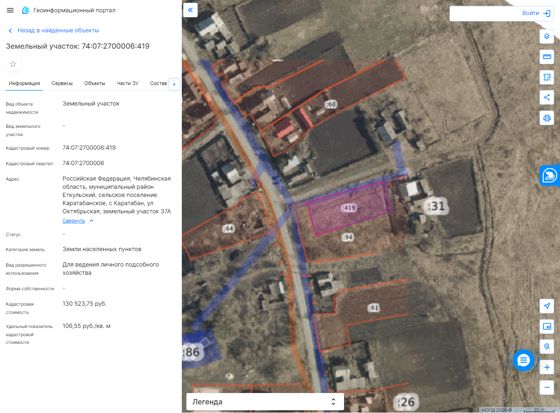Select parcel labeled :61 on the map
The height and width of the screenshot is (413, 560).
(374, 308)
